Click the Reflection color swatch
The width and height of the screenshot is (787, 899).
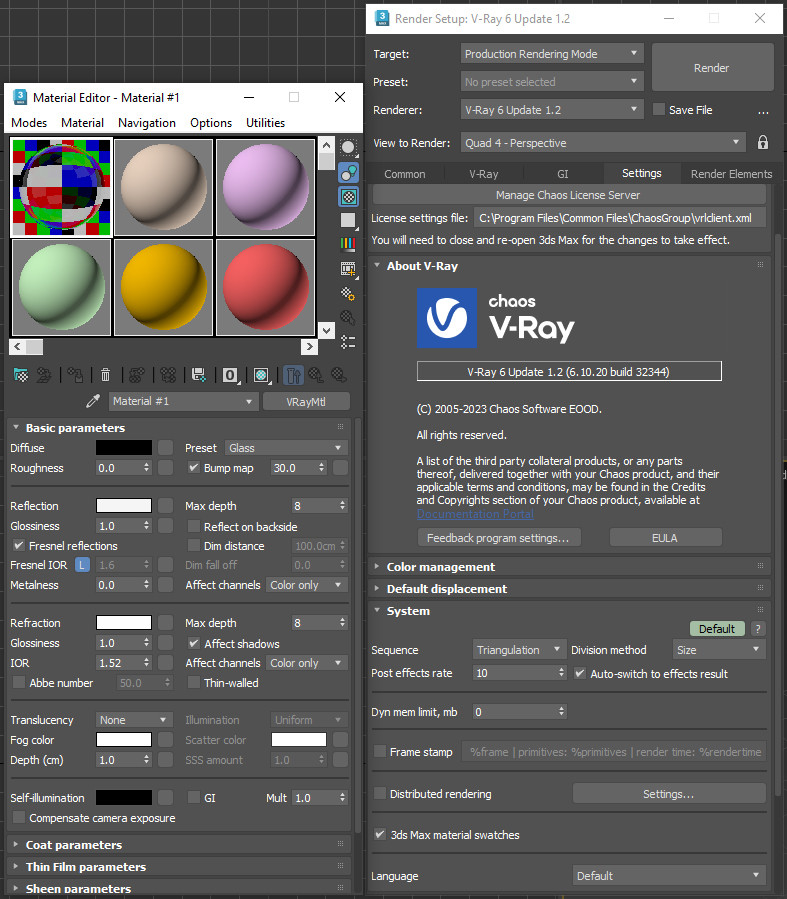(x=124, y=505)
